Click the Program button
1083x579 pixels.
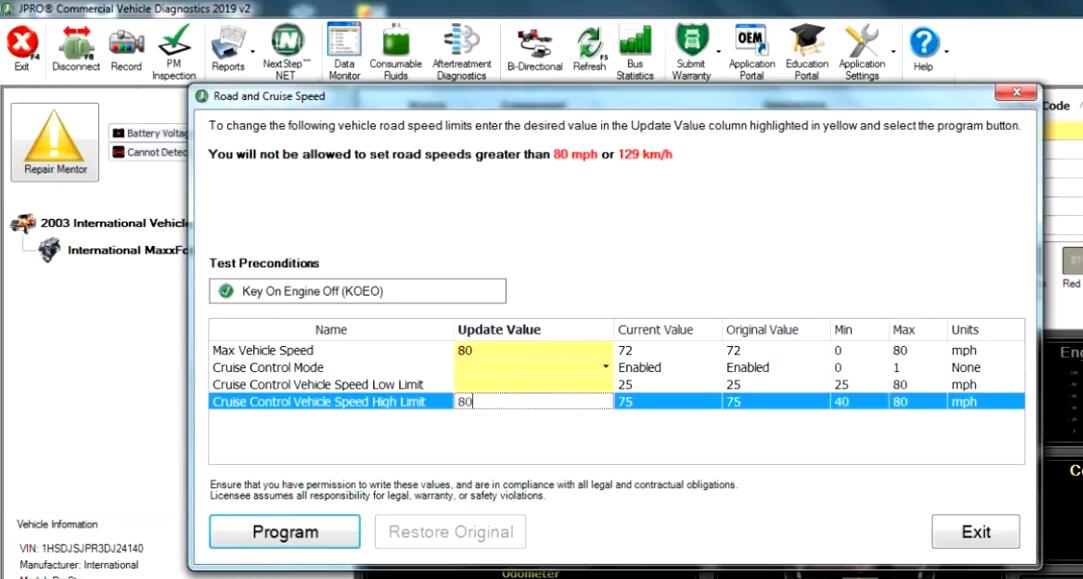(x=284, y=532)
